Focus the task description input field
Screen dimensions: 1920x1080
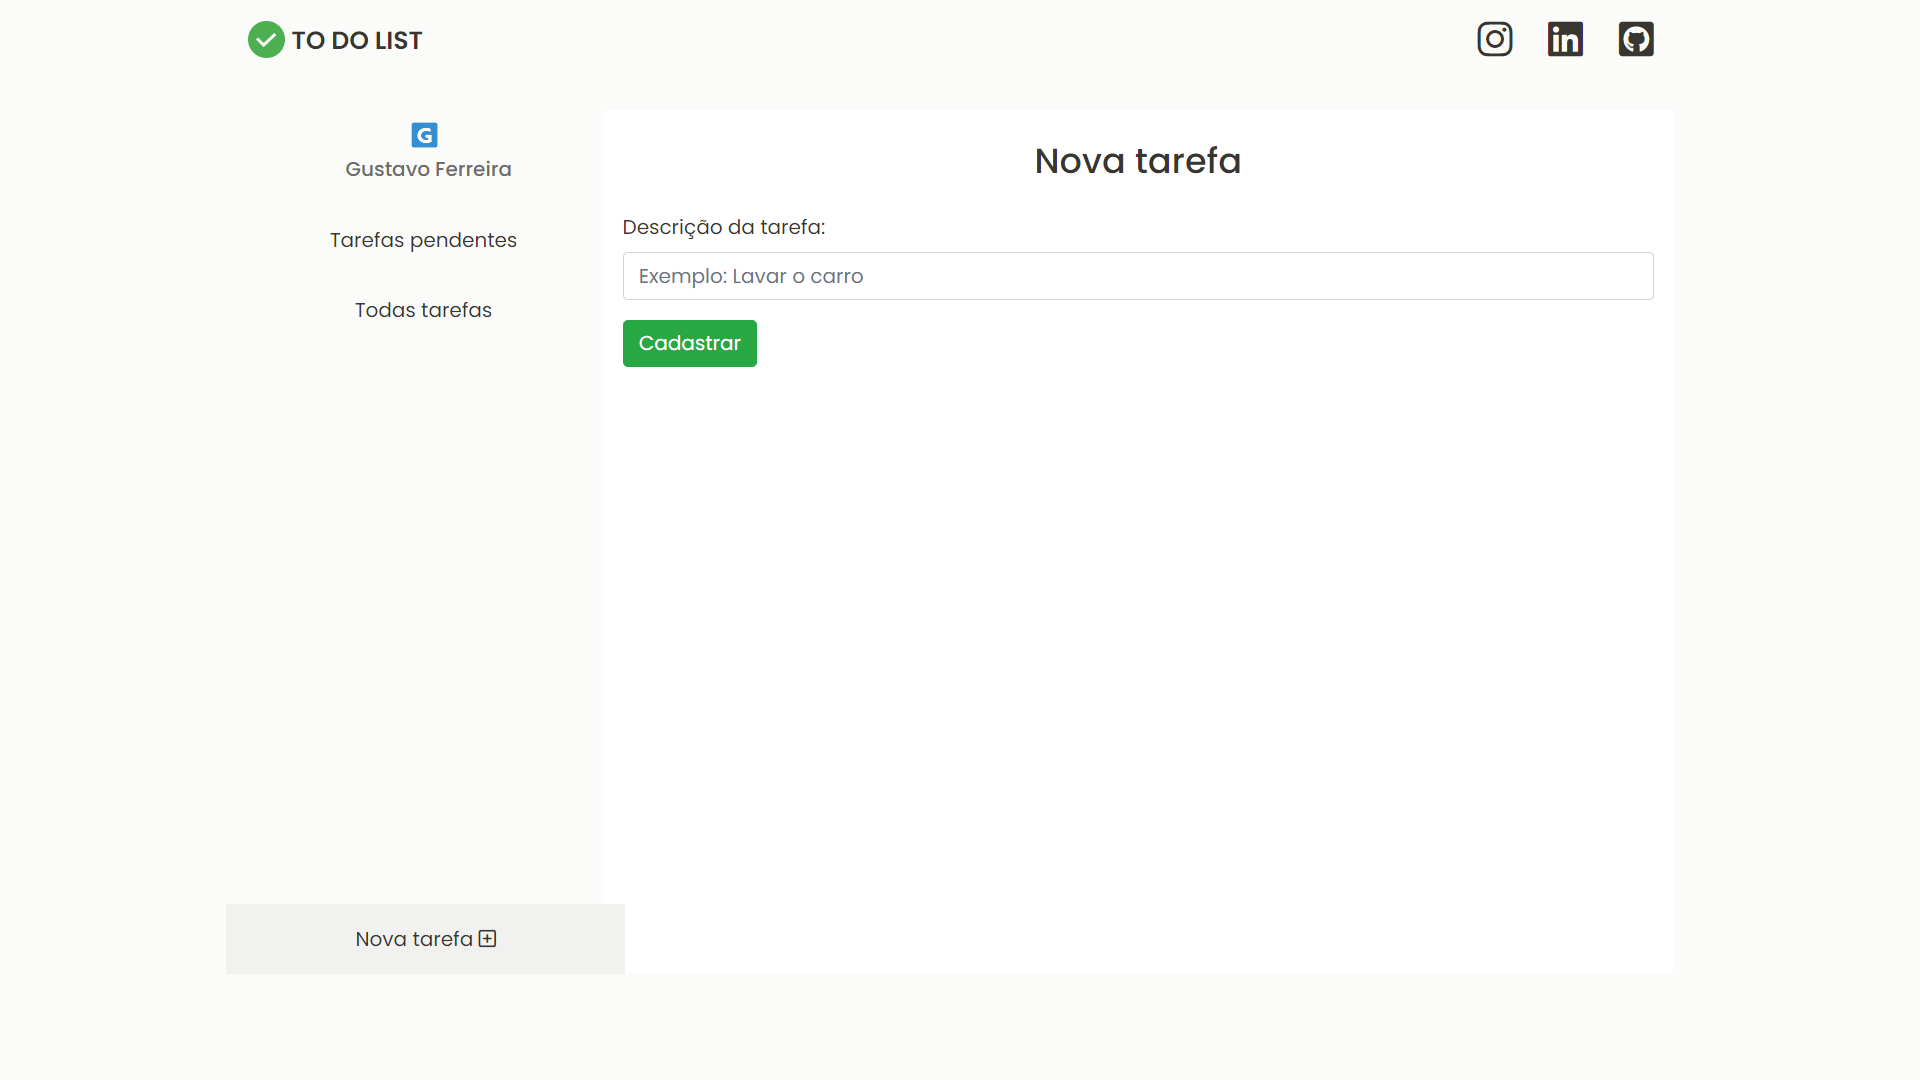1138,276
